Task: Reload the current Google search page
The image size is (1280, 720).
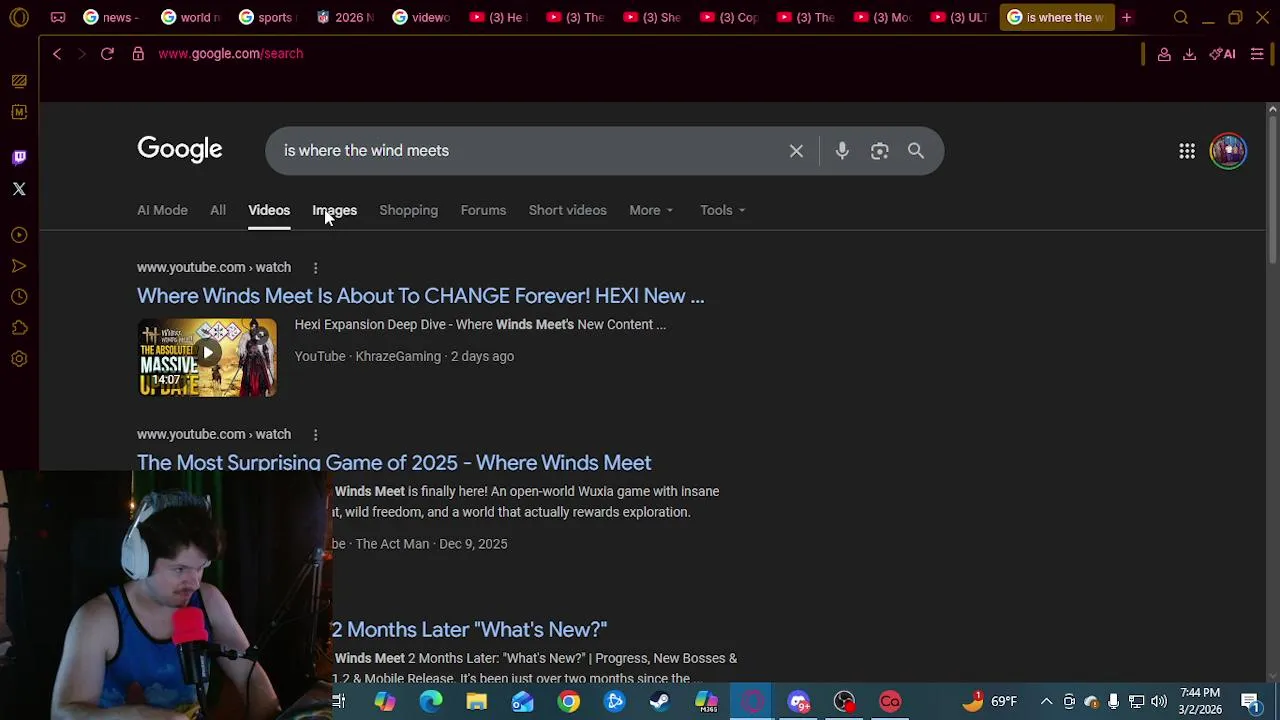Action: (107, 54)
